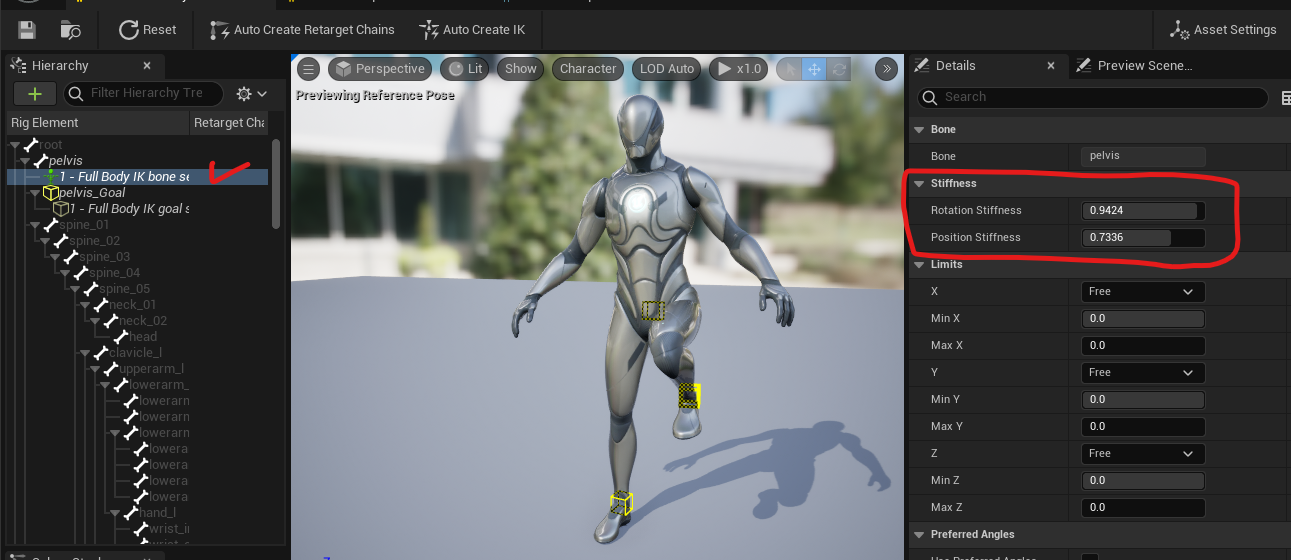Viewport: 1291px width, 560px height.
Task: Select the root bone in hierarchy
Action: point(50,145)
